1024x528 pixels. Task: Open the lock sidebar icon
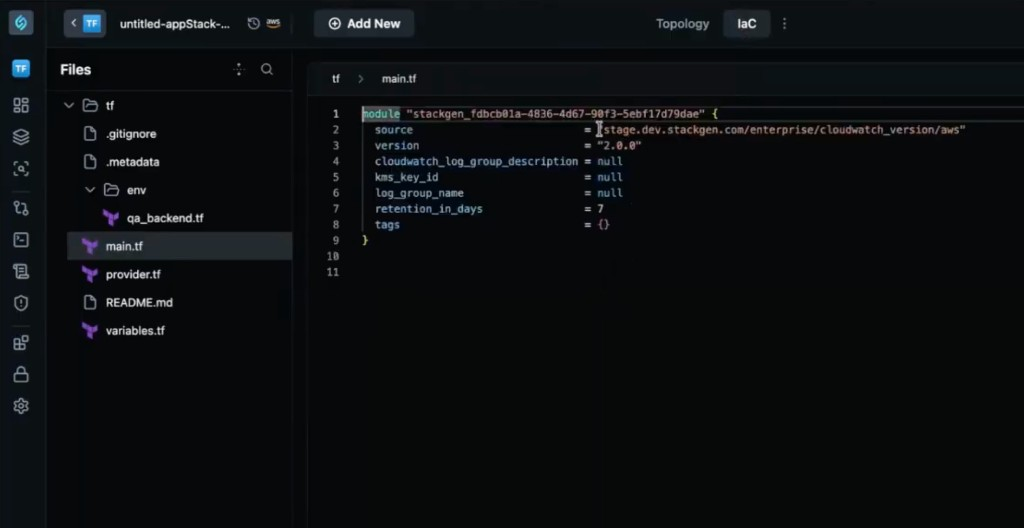pyautogui.click(x=21, y=374)
